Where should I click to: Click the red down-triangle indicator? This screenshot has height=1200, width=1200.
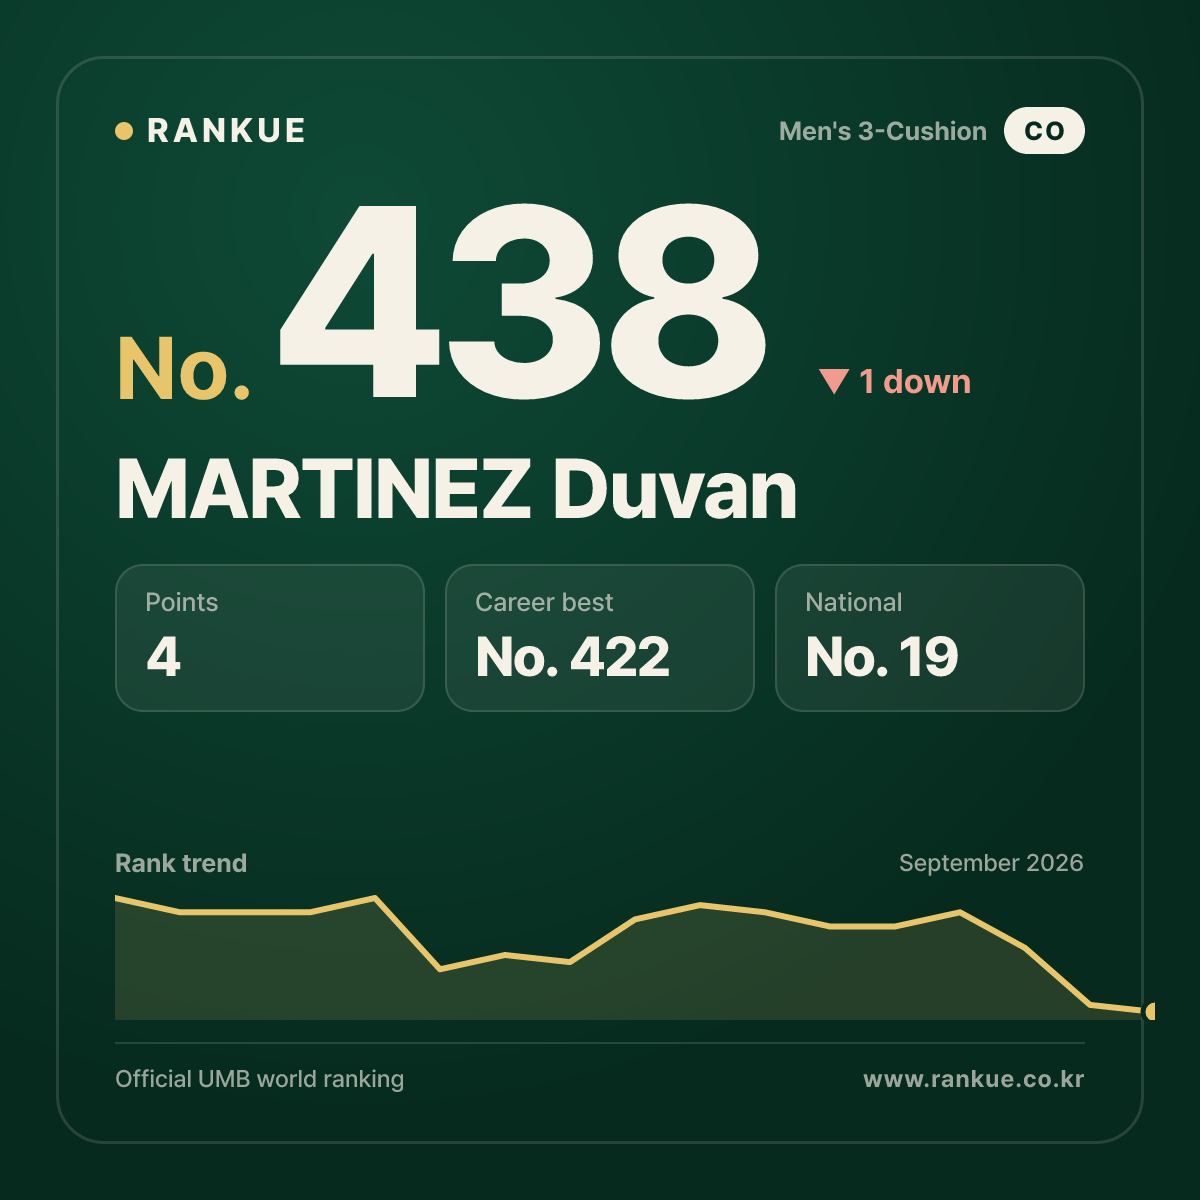(x=834, y=381)
